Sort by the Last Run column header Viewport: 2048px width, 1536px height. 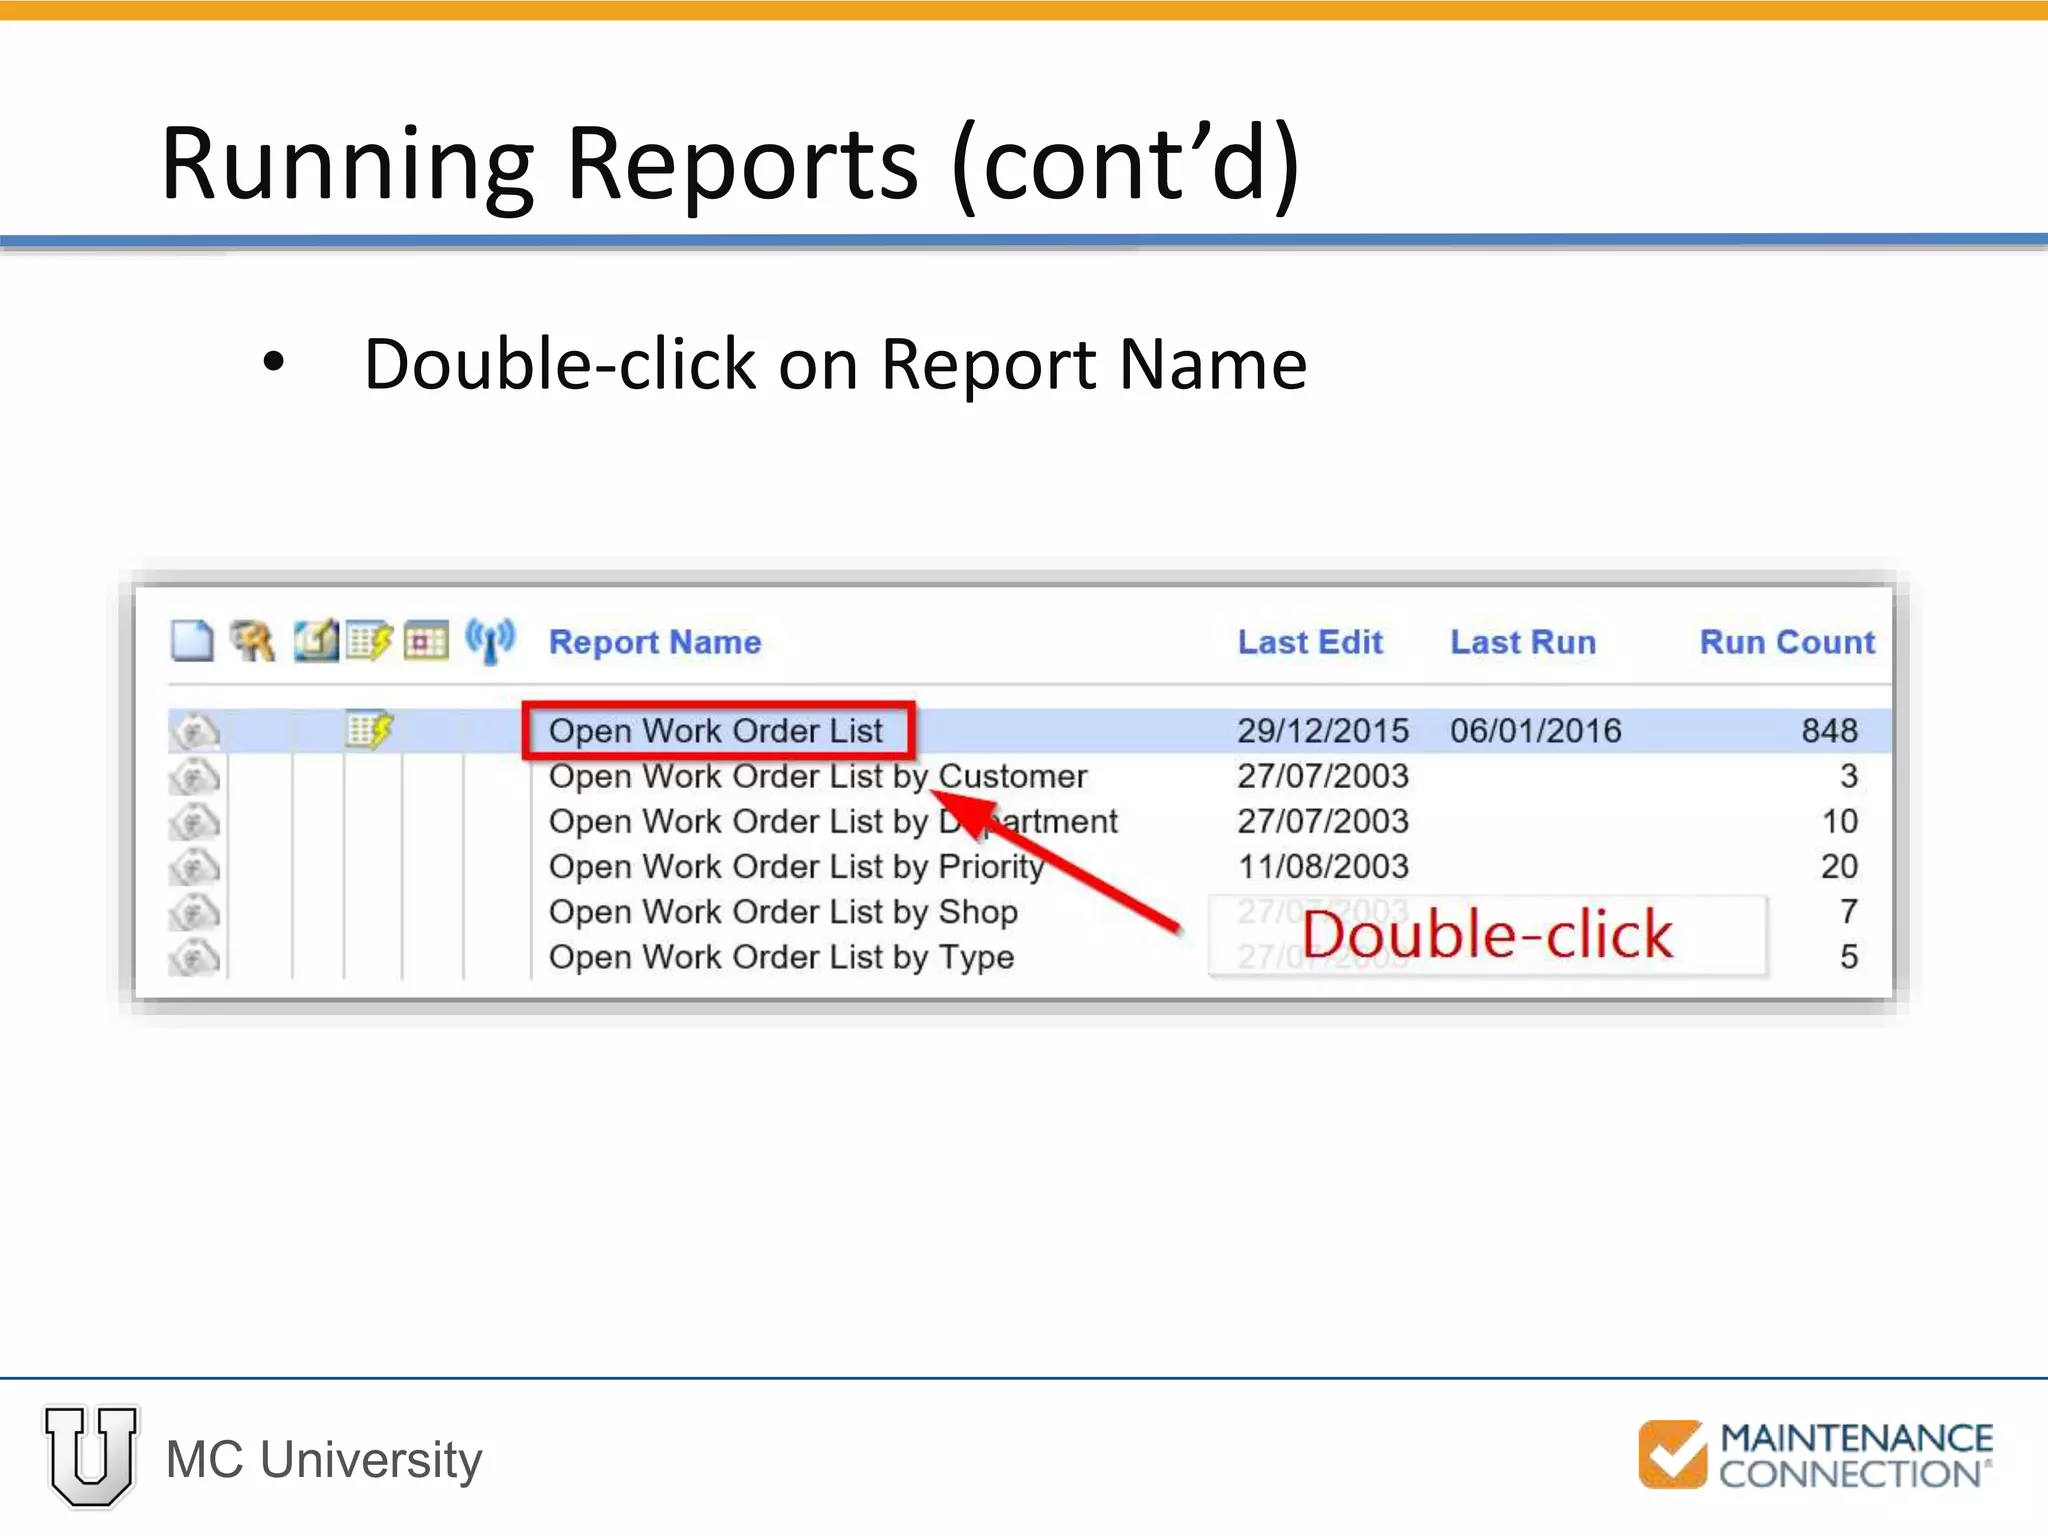(x=1523, y=642)
